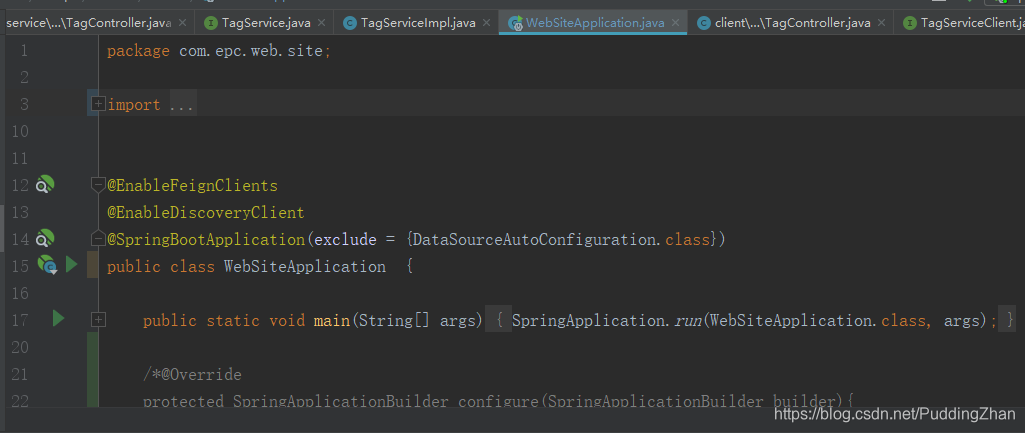Collapse fold marker at @SpringBootApplication line

[98, 239]
